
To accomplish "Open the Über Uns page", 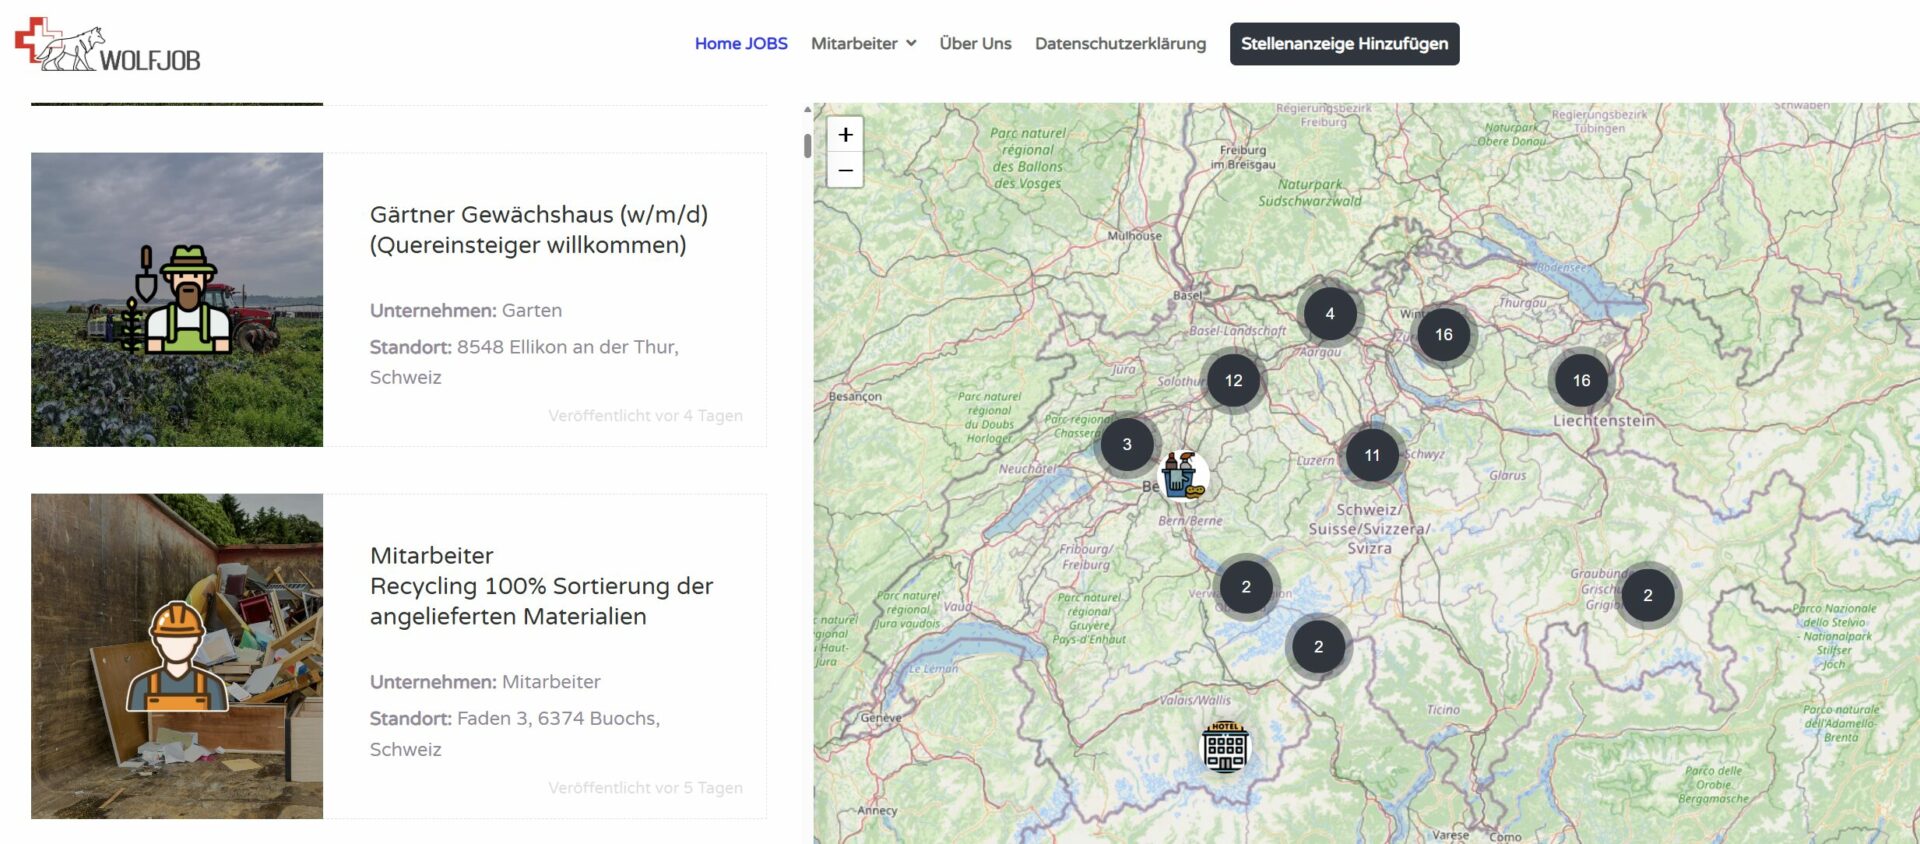I will click(975, 44).
